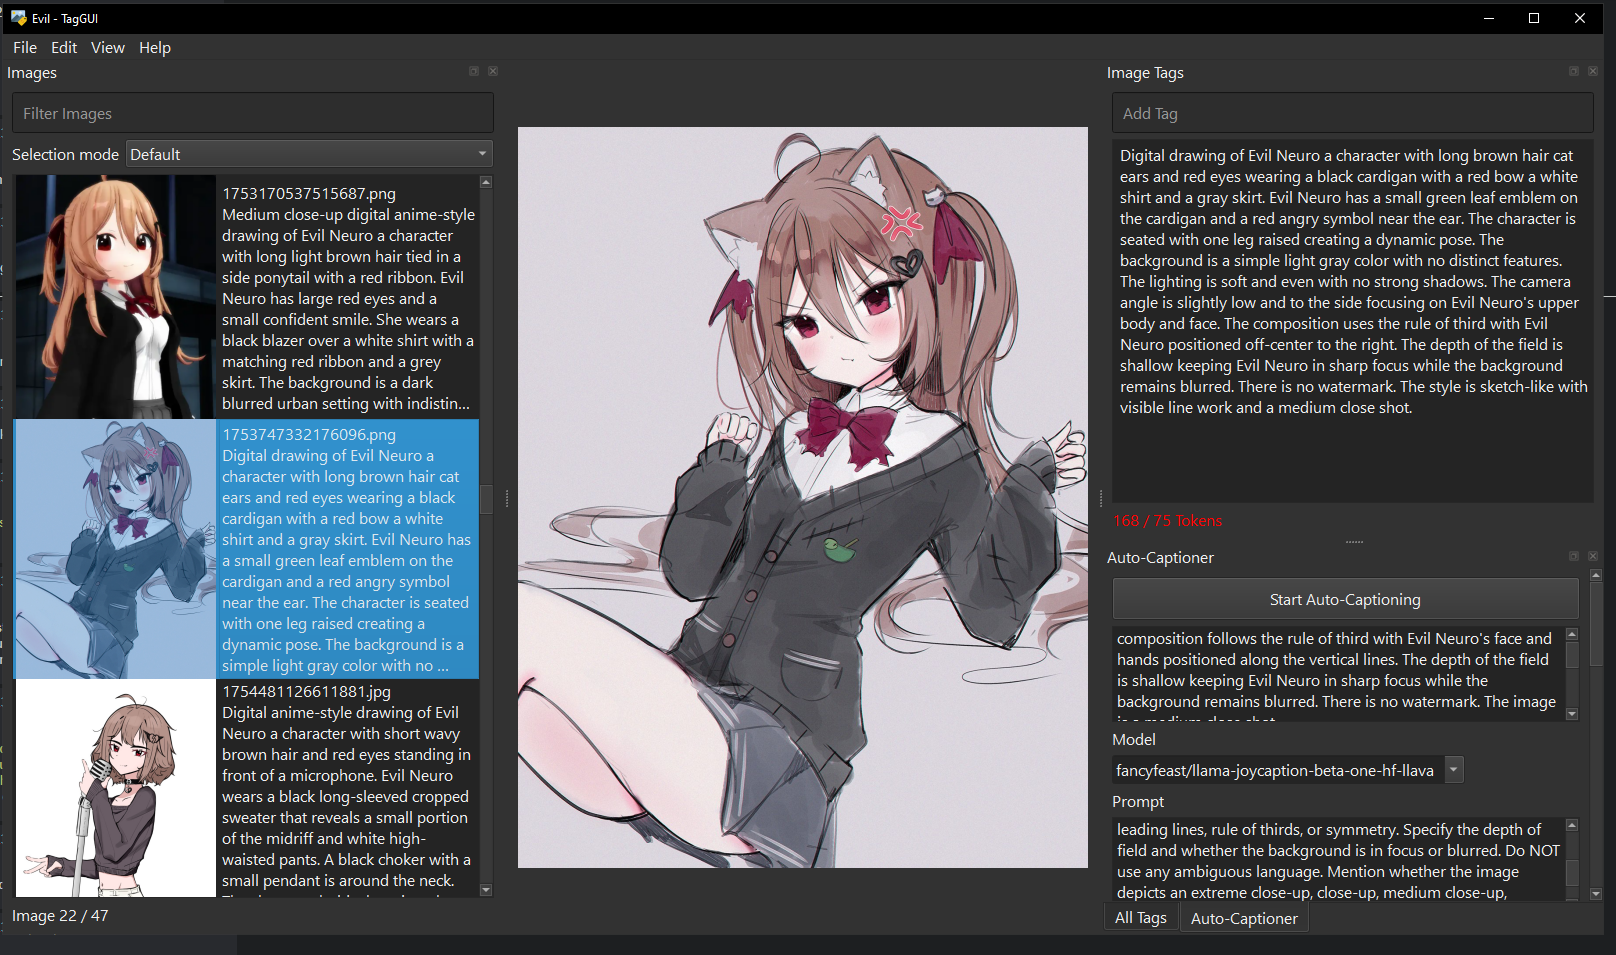Float the Auto-Captioner panel
The width and height of the screenshot is (1616, 955).
coord(1574,556)
